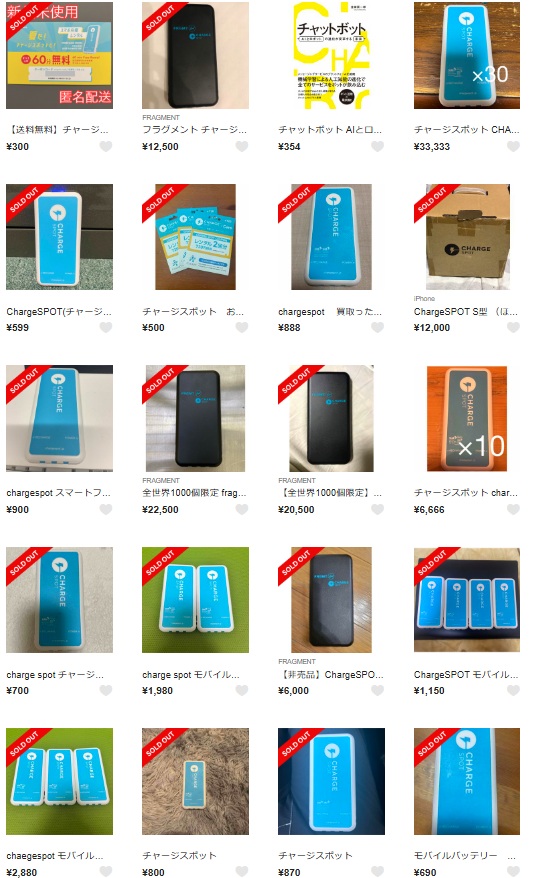
Task: Open the x30 ChargeSPOT product image
Action: tap(467, 55)
